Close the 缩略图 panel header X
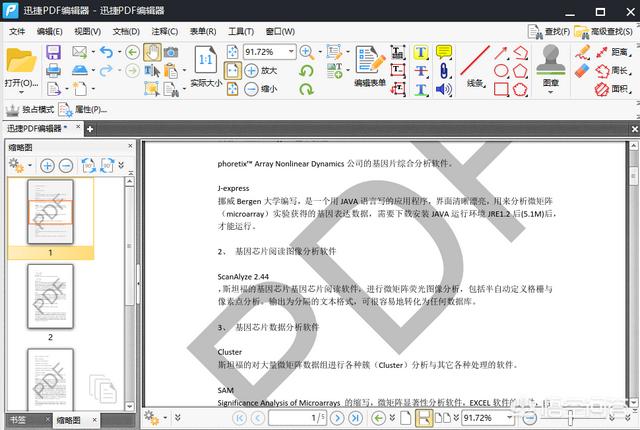 point(130,146)
